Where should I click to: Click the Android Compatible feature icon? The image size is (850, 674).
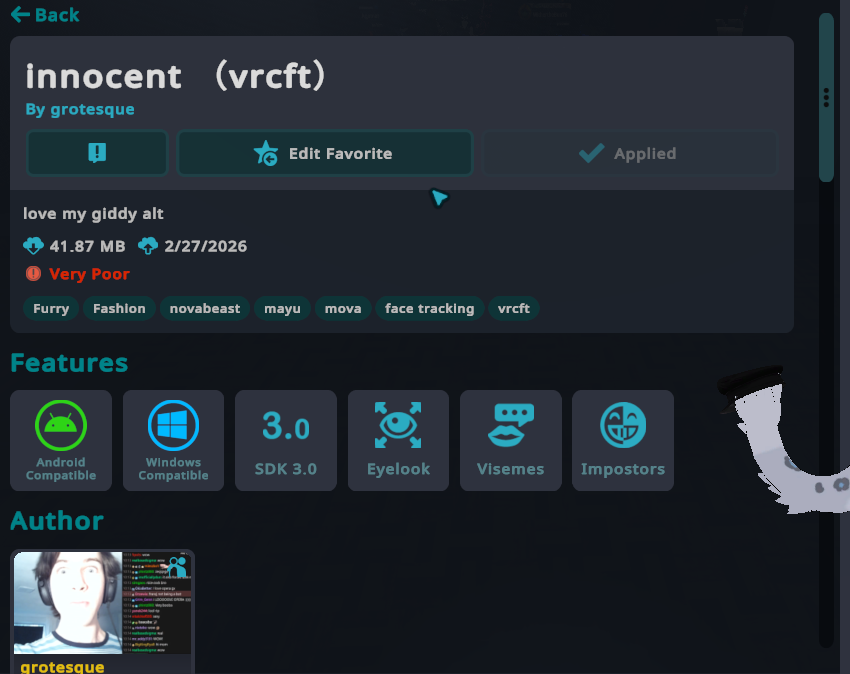click(x=61, y=425)
